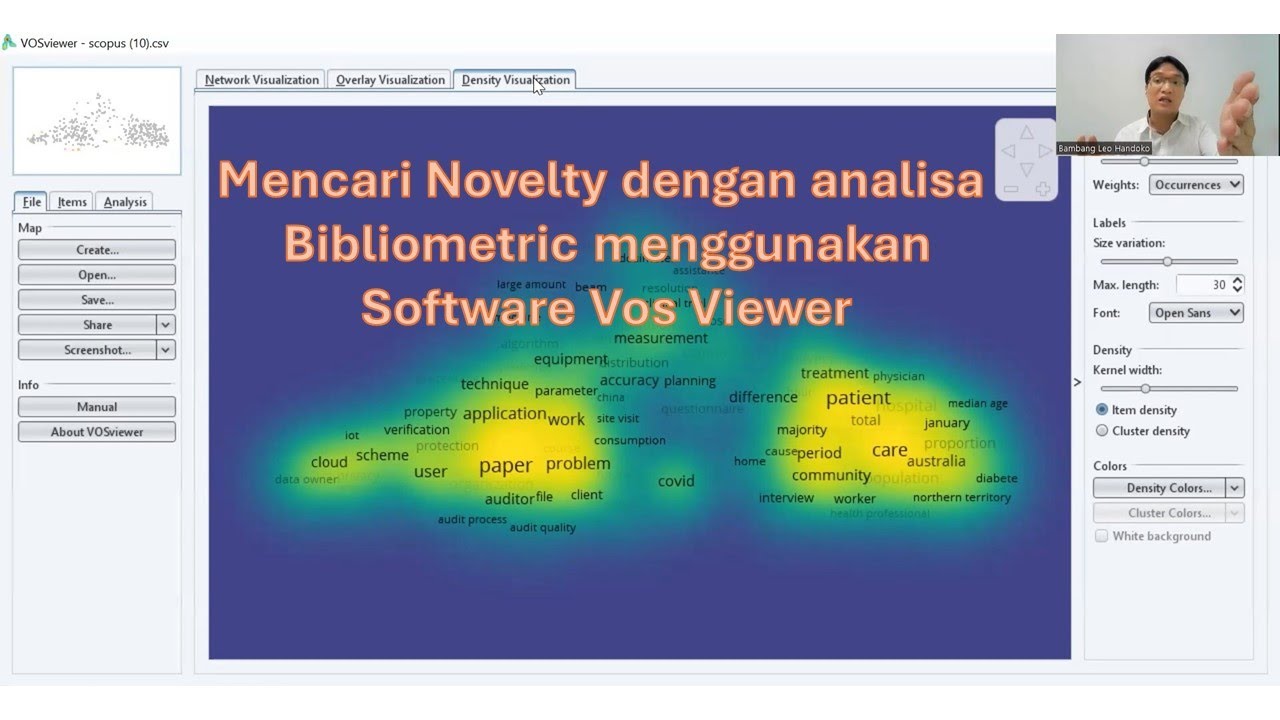Expand the Density Colors dropdown arrow
Screen dimensions: 1280x720
pos(1235,488)
